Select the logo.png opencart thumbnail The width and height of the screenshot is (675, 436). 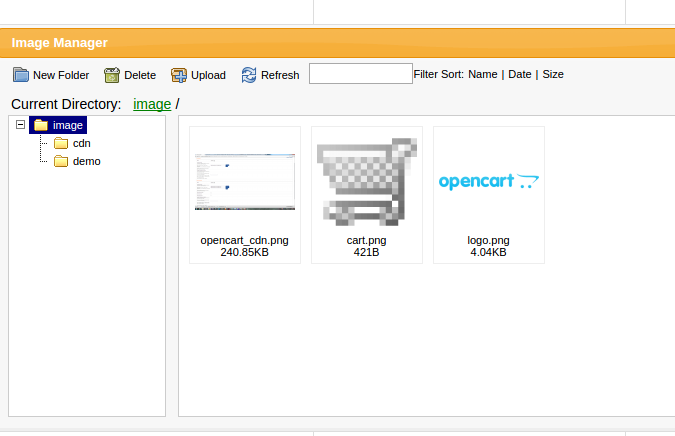coord(489,181)
